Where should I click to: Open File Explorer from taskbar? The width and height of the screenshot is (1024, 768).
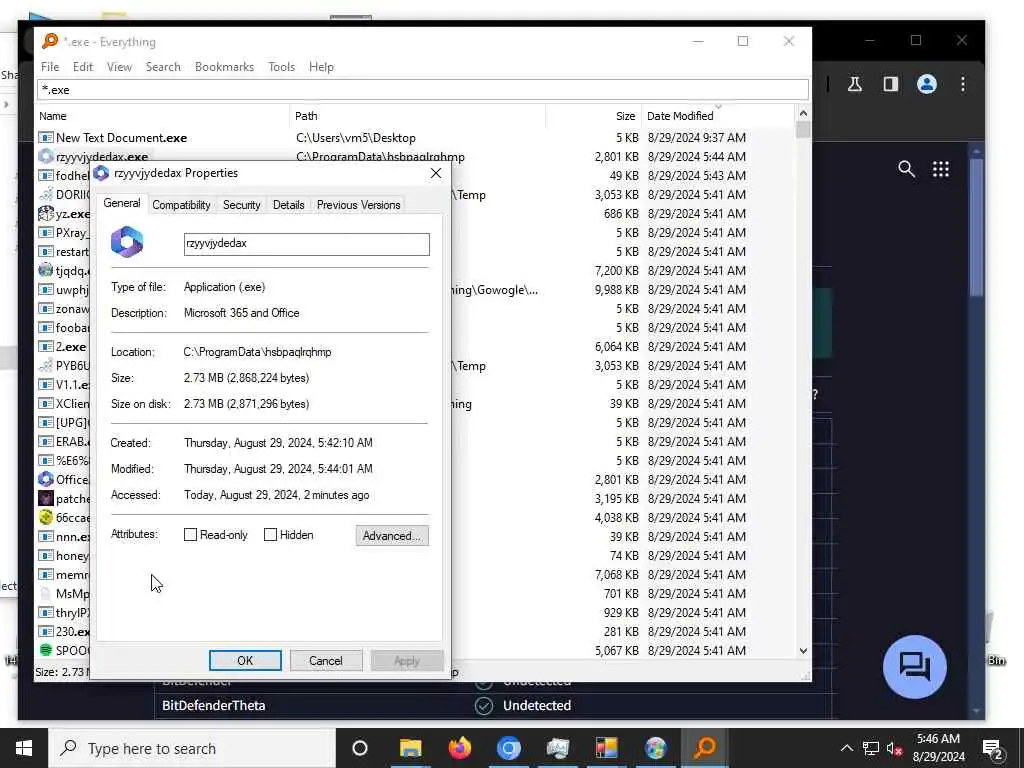pos(411,748)
